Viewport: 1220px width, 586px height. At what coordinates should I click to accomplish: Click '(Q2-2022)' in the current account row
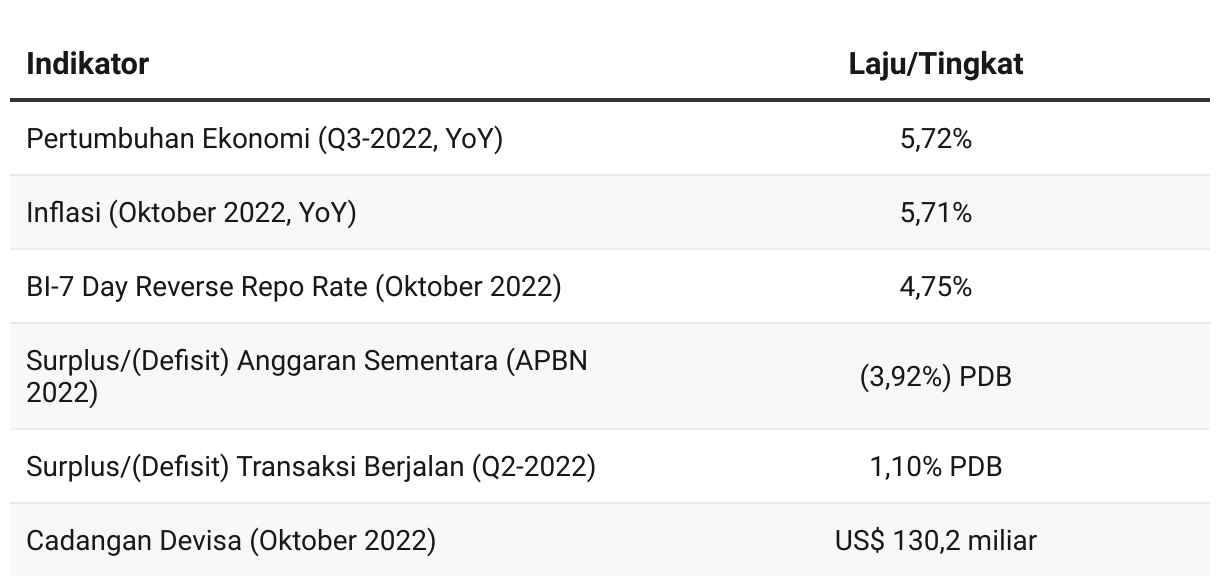point(533,467)
